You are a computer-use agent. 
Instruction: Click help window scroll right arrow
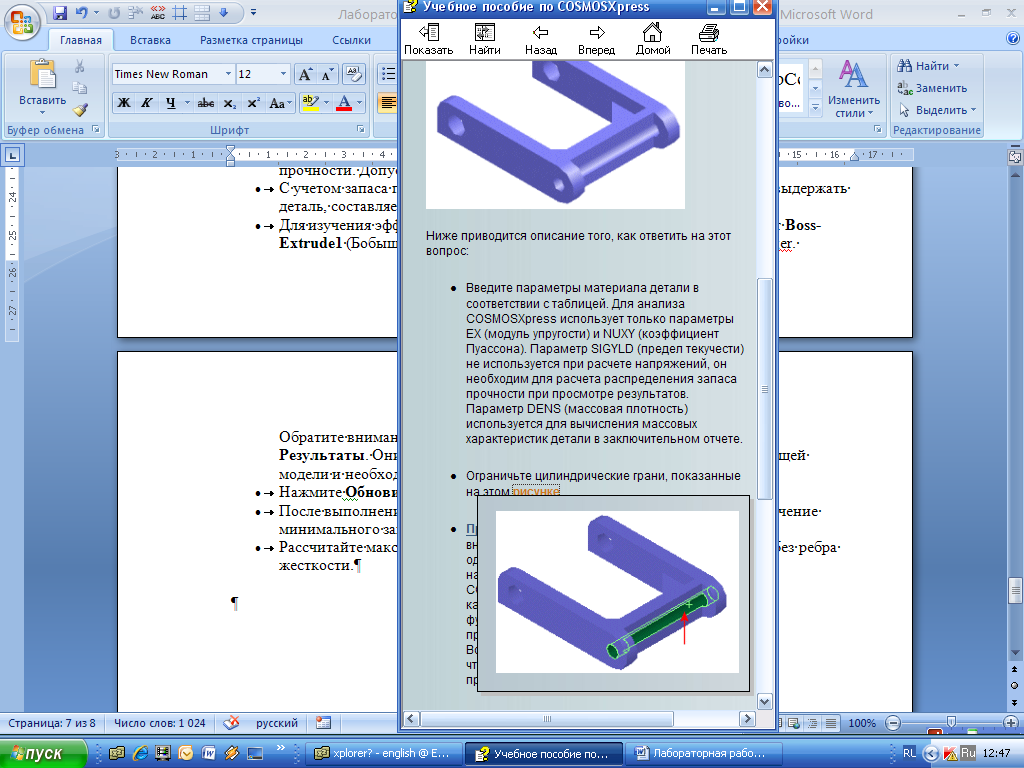coord(747,718)
